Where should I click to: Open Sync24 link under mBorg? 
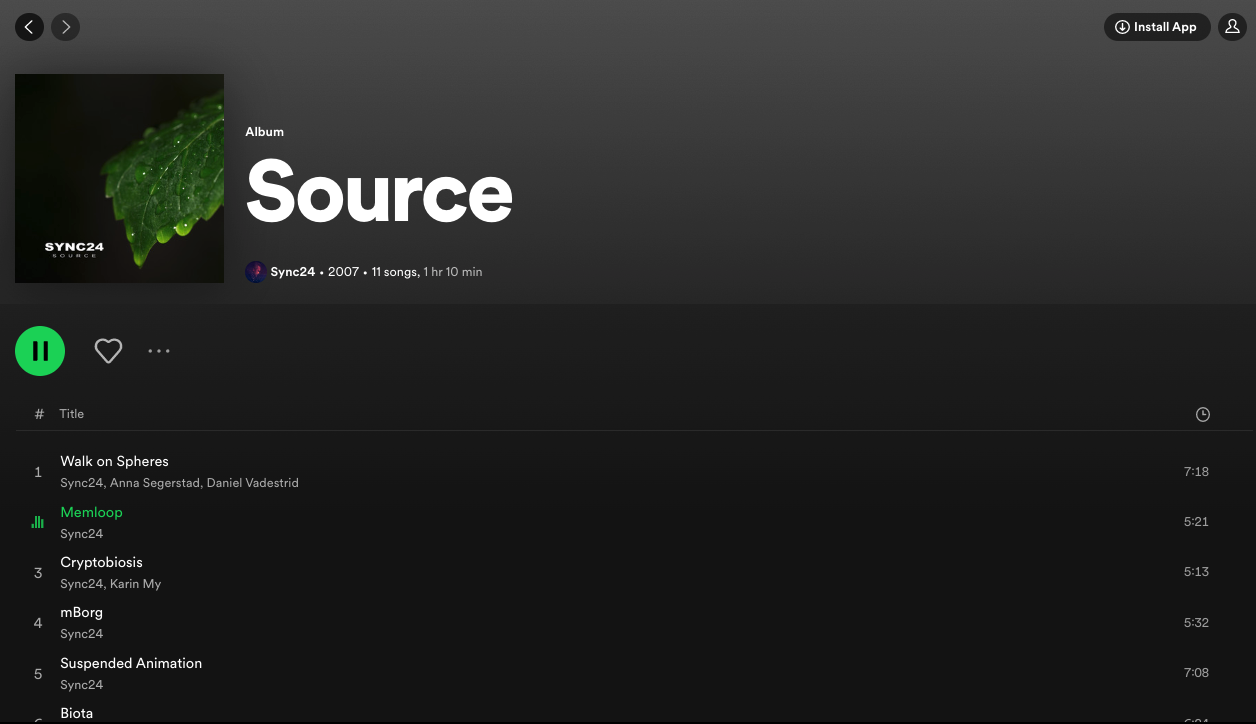[81, 634]
